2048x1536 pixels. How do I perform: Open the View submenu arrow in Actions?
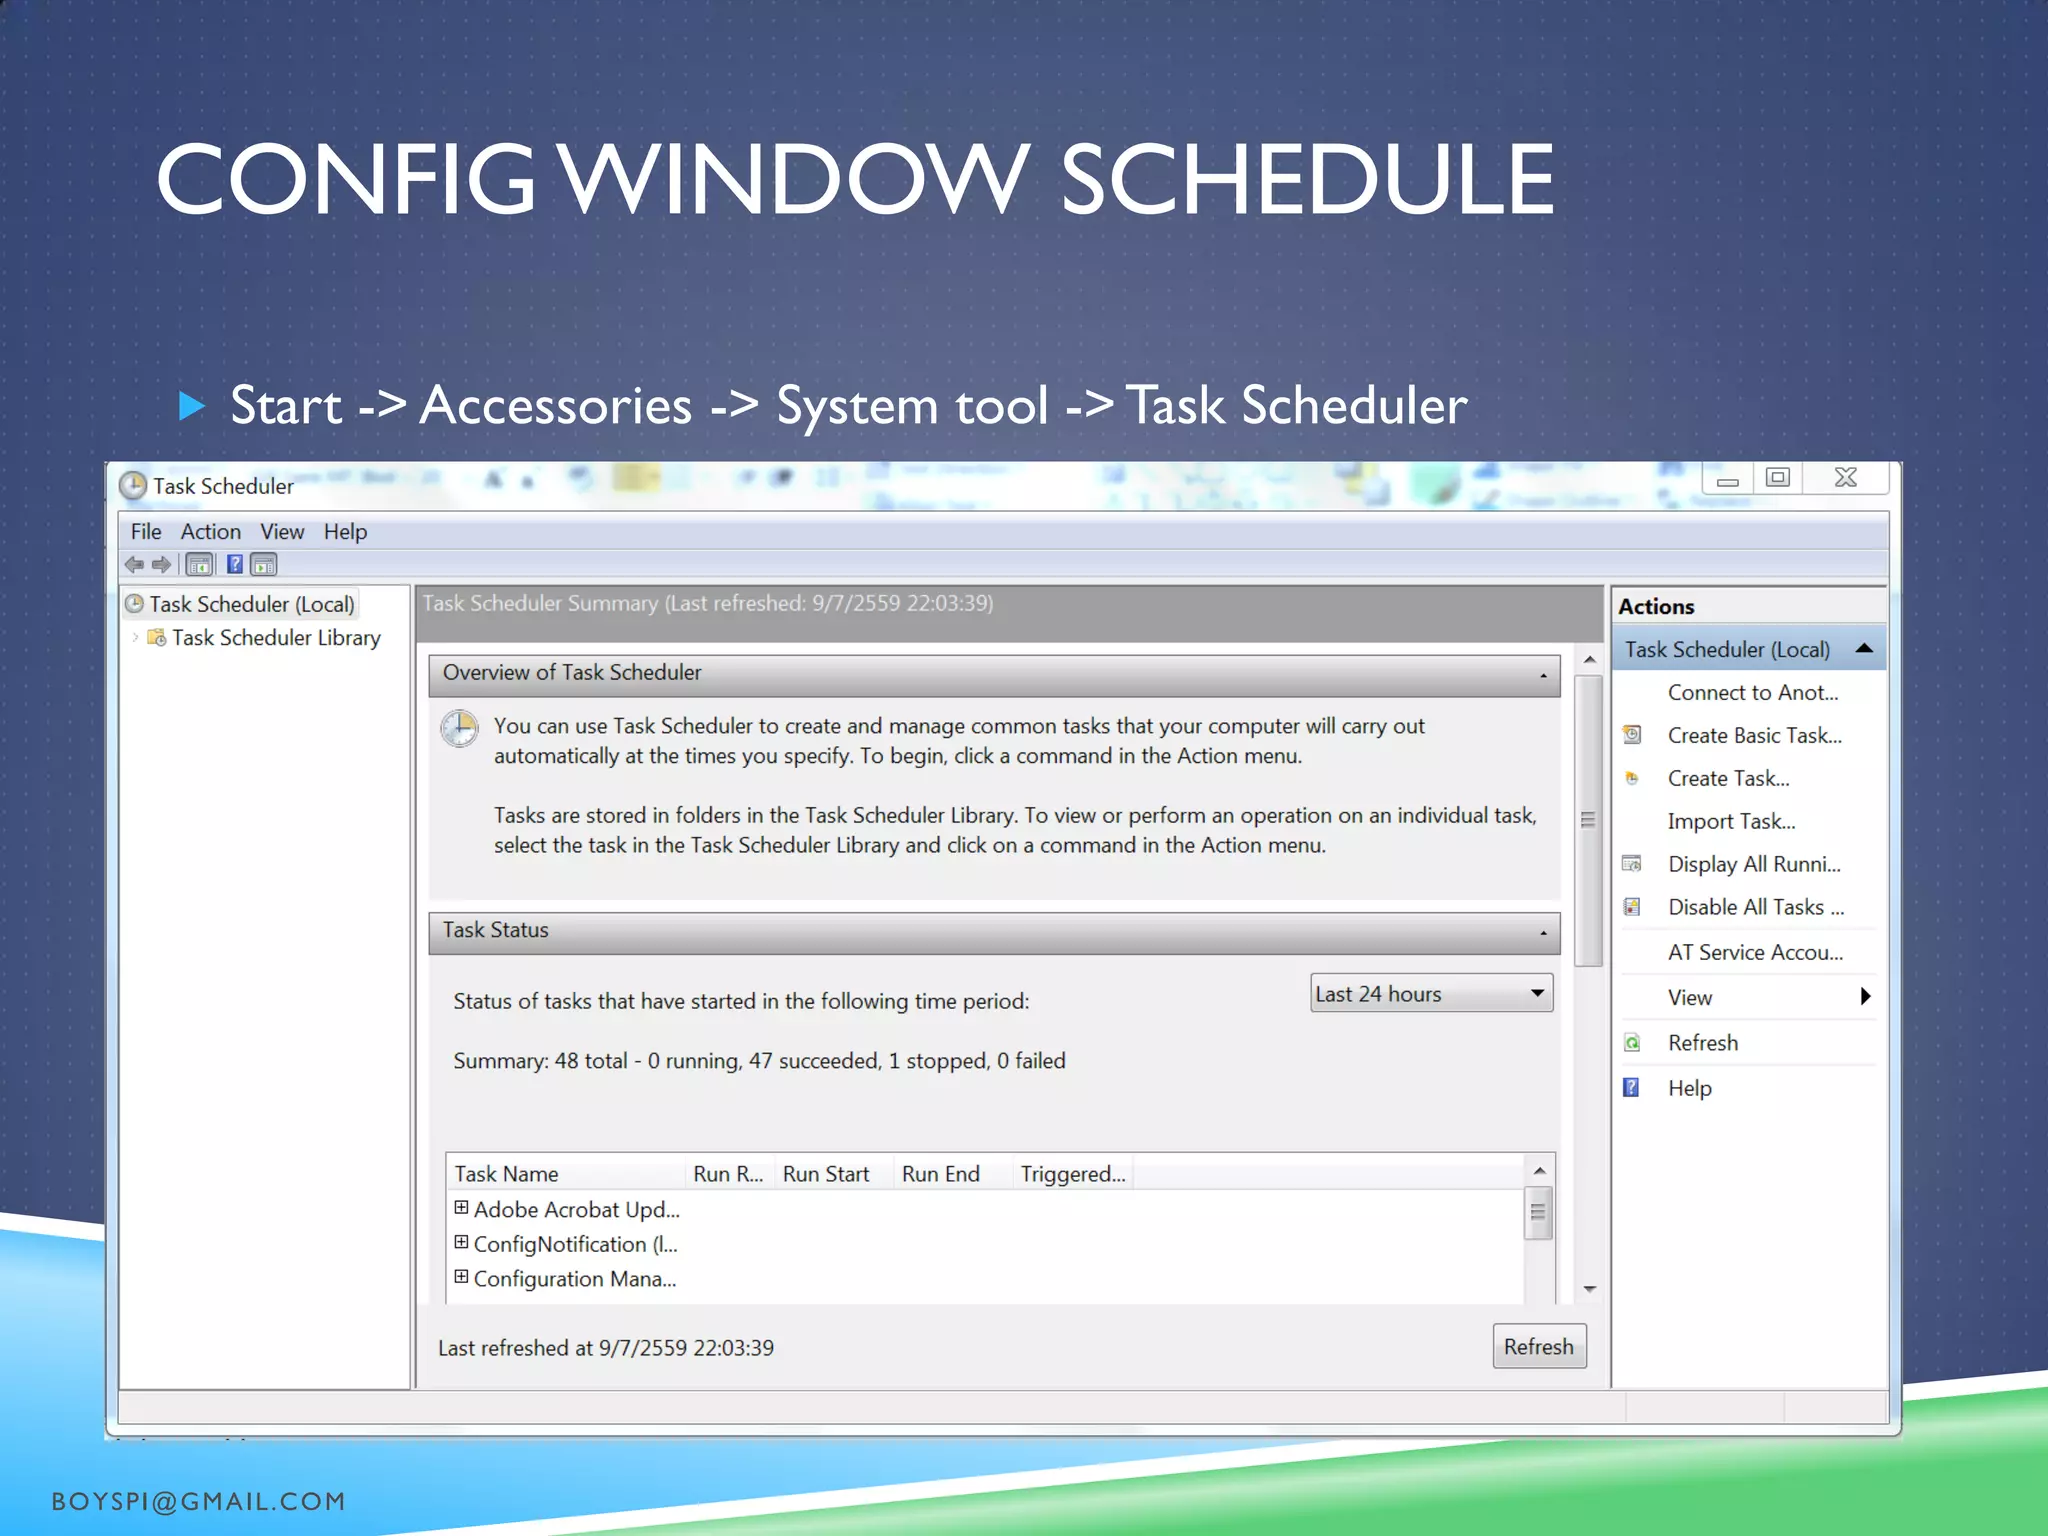tap(1865, 996)
